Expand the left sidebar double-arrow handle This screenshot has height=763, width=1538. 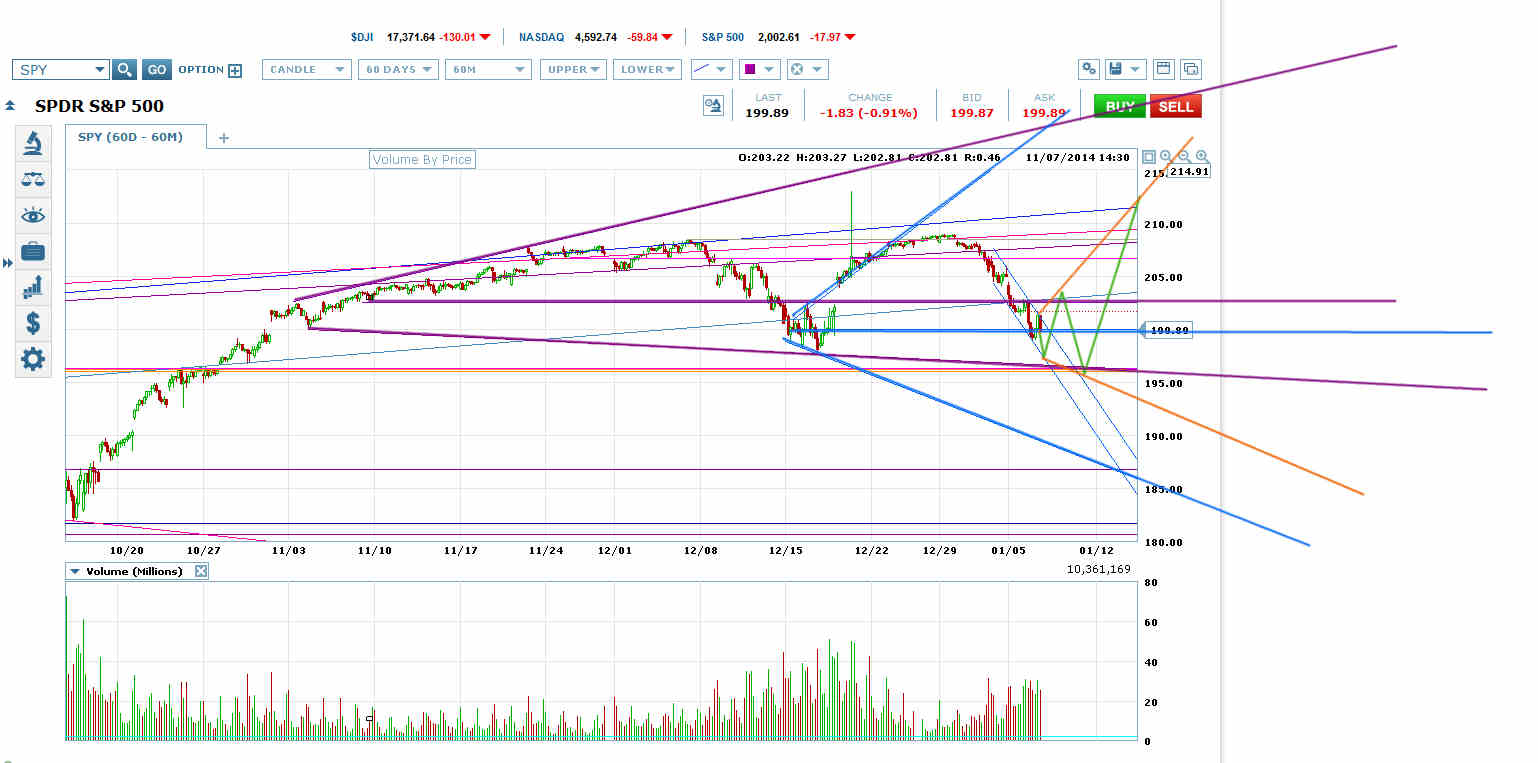6,263
